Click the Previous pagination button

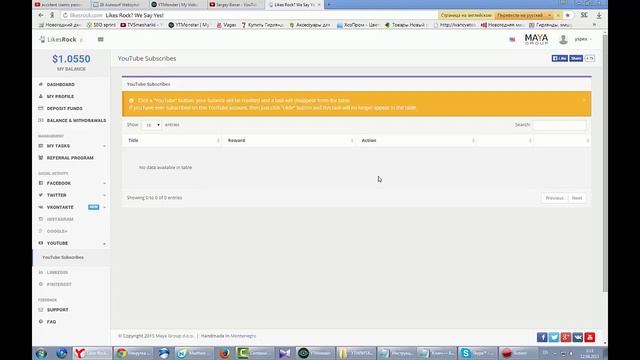pos(554,198)
